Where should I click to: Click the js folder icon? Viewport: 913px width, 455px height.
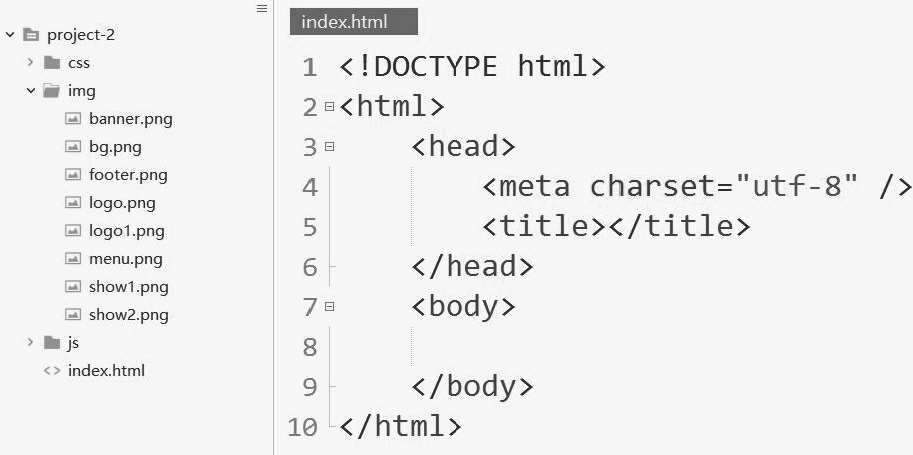click(x=52, y=343)
